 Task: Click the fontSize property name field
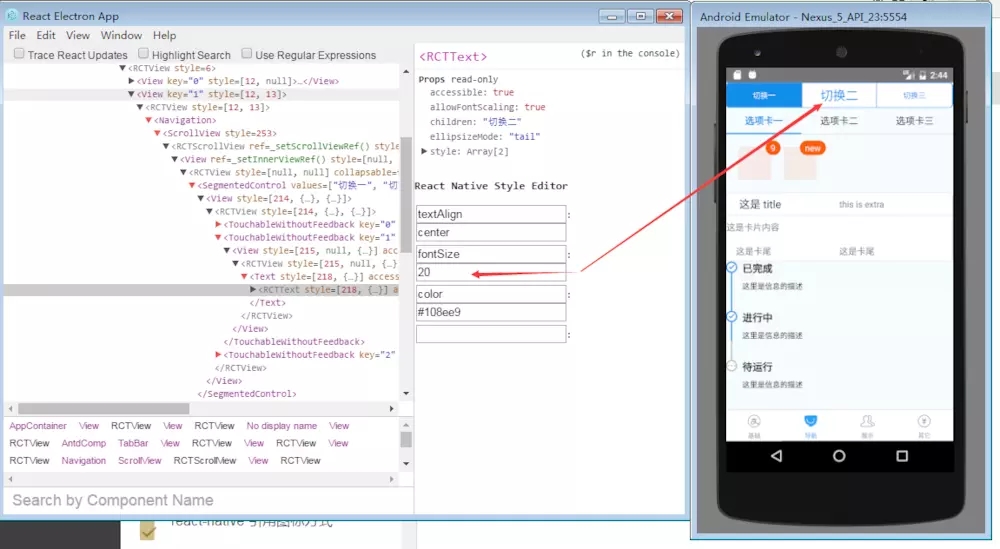coord(491,254)
